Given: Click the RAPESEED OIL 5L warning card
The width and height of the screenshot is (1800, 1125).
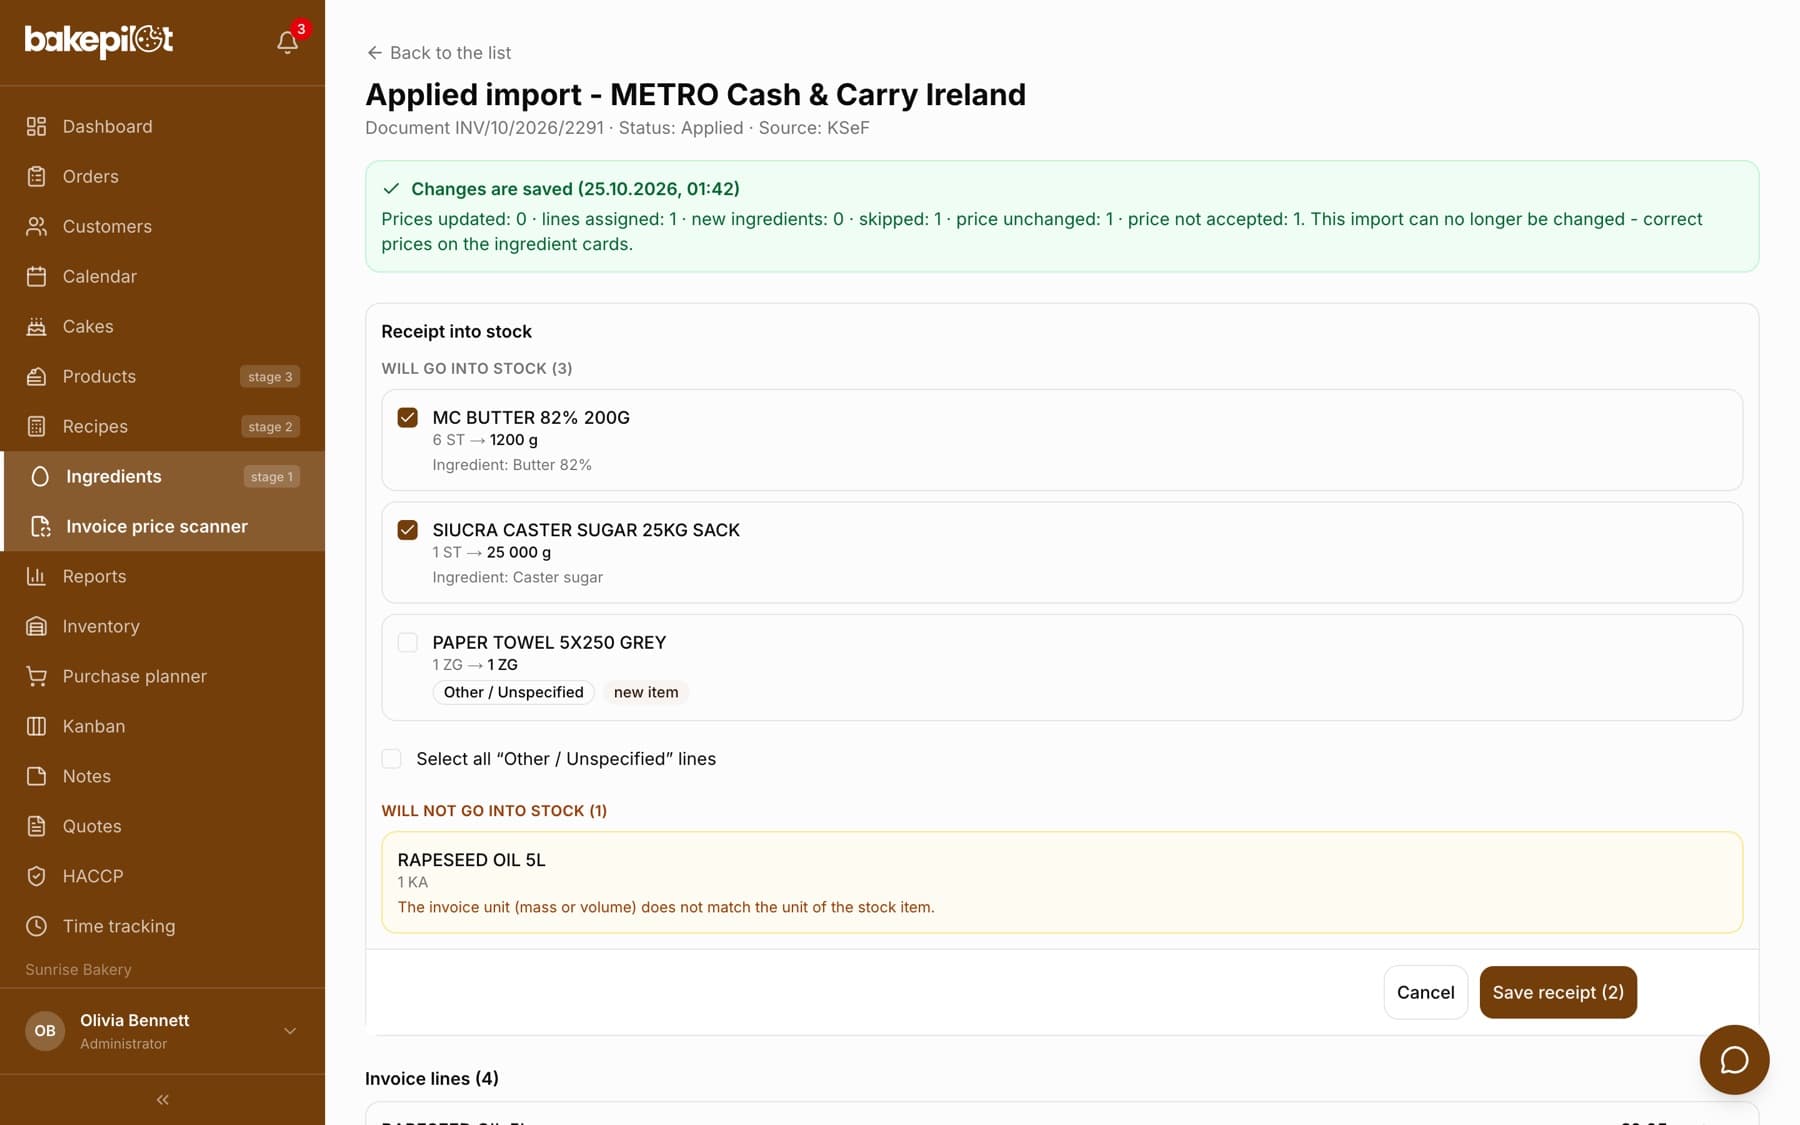Looking at the screenshot, I should (1062, 882).
